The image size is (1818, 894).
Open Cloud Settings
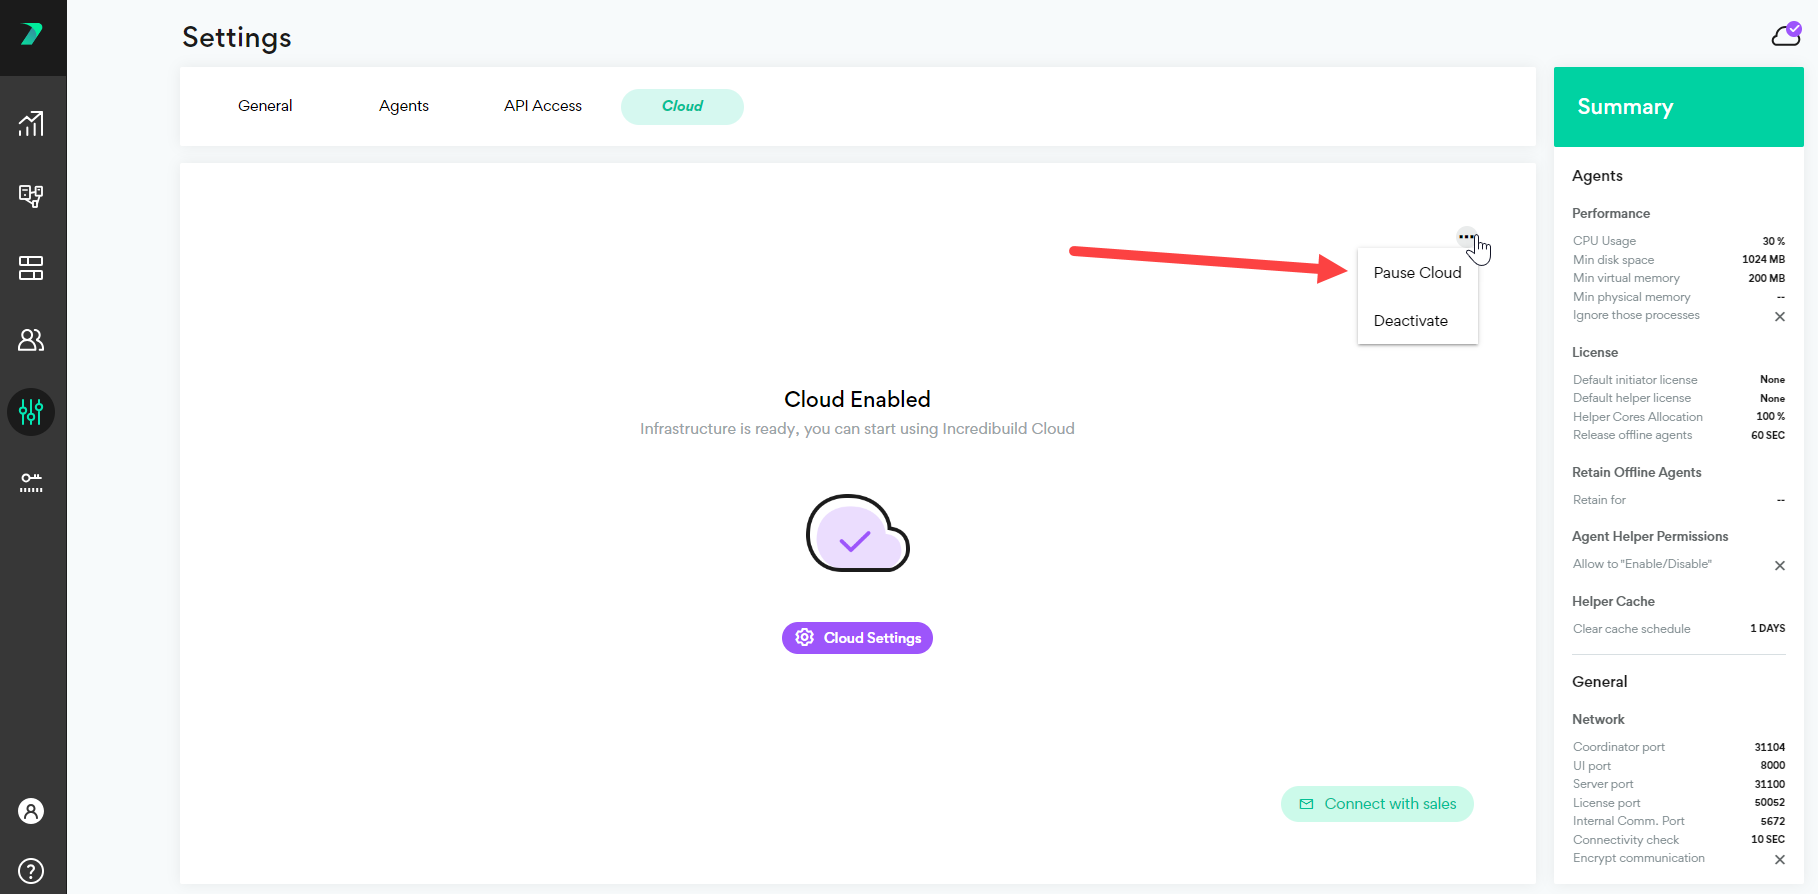coord(857,638)
